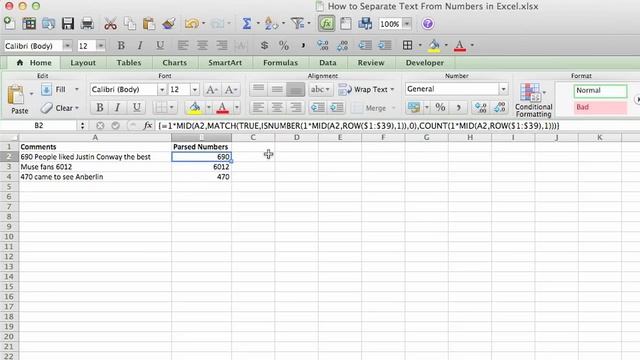Open the font size dropdown in ribbon
Image resolution: width=640 pixels, height=360 pixels.
tap(195, 89)
